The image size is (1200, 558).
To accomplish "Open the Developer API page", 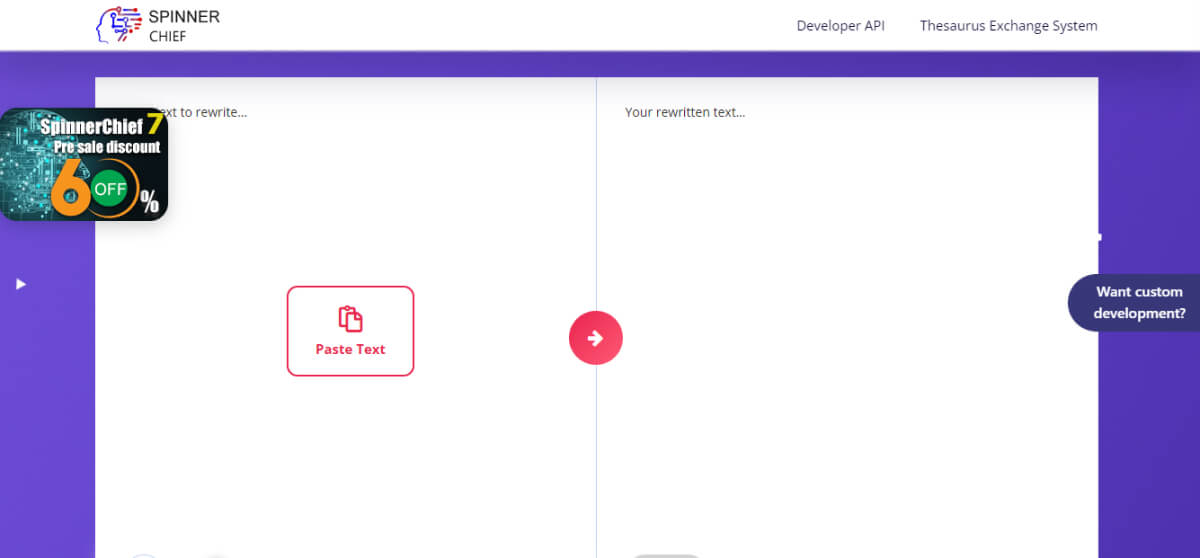I will coord(840,26).
